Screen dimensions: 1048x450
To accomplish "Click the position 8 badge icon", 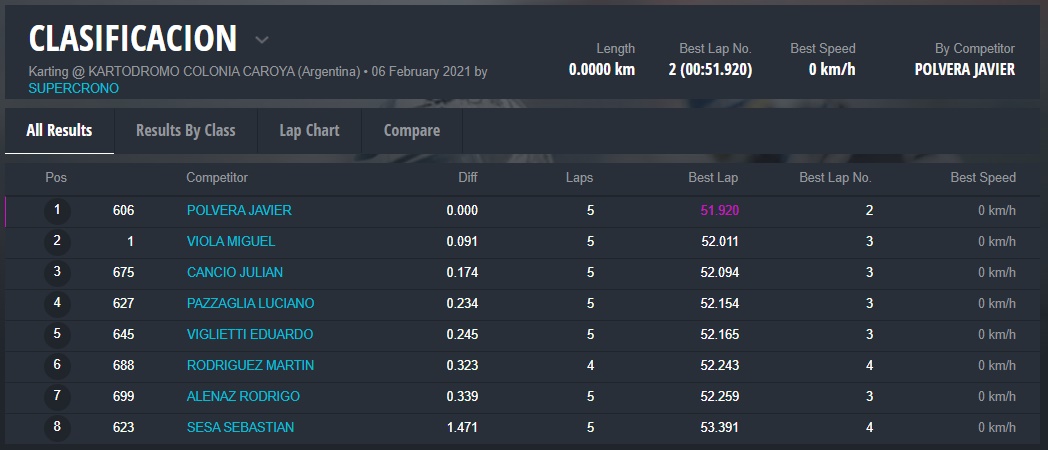I will 57,427.
